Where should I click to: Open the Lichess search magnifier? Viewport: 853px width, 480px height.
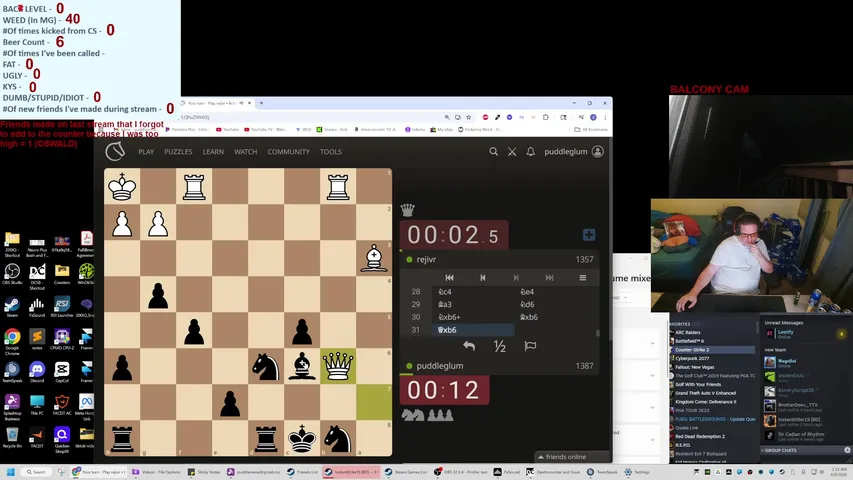pyautogui.click(x=493, y=152)
